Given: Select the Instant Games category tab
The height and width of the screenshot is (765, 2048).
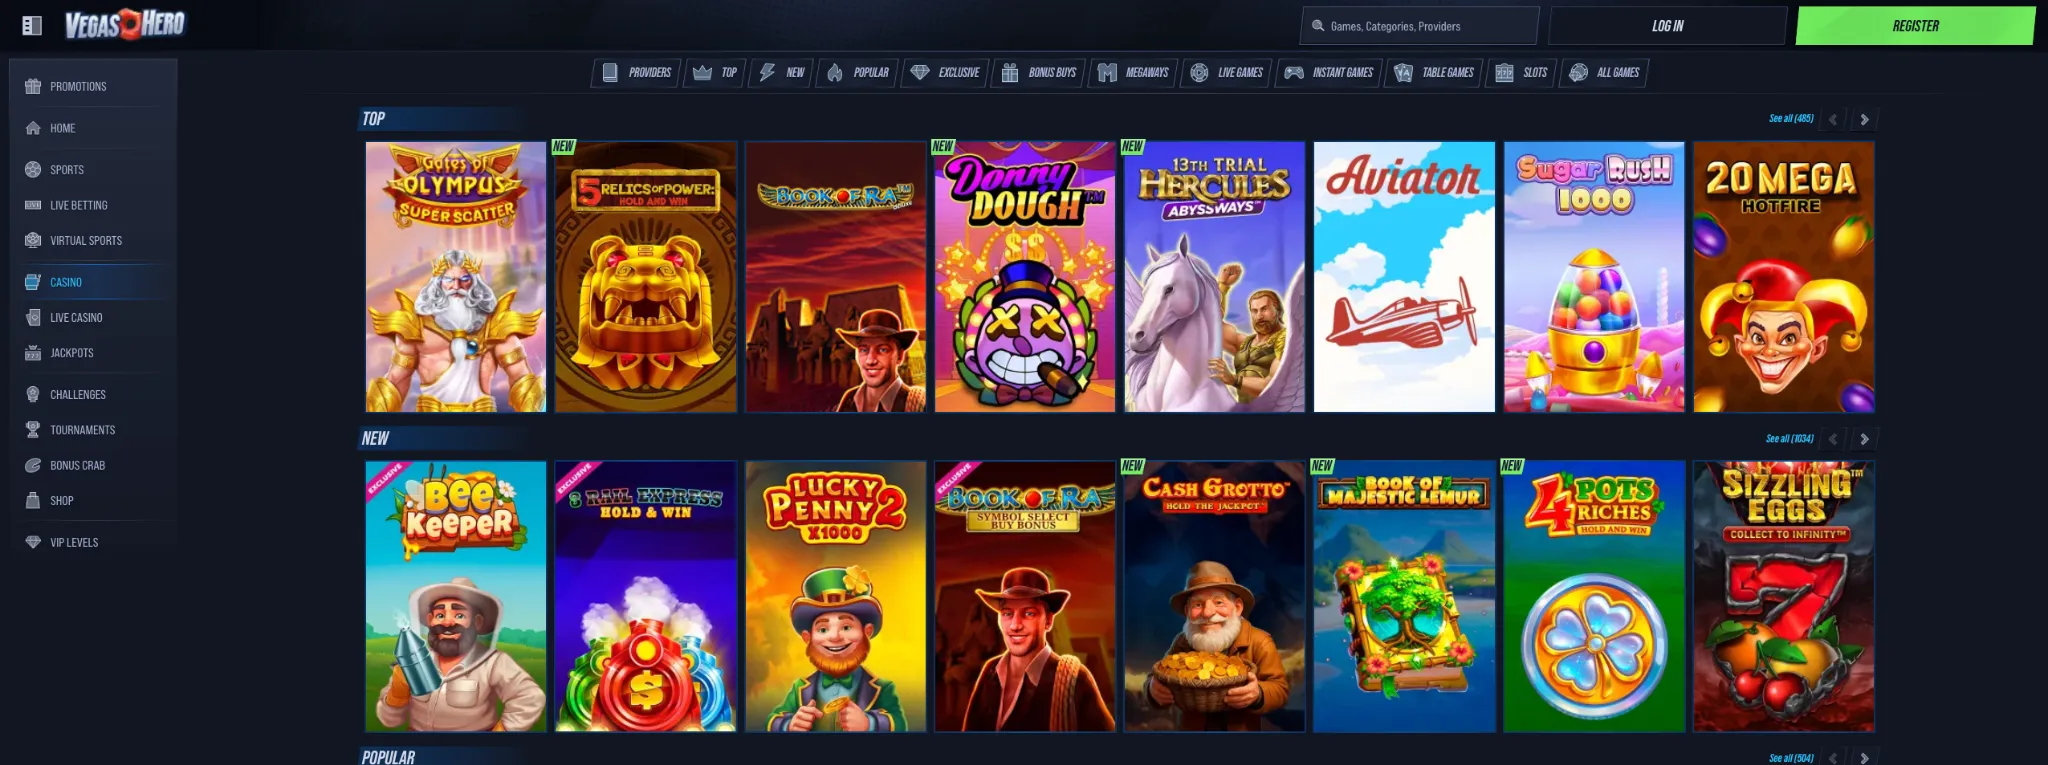Looking at the screenshot, I should pyautogui.click(x=1329, y=73).
